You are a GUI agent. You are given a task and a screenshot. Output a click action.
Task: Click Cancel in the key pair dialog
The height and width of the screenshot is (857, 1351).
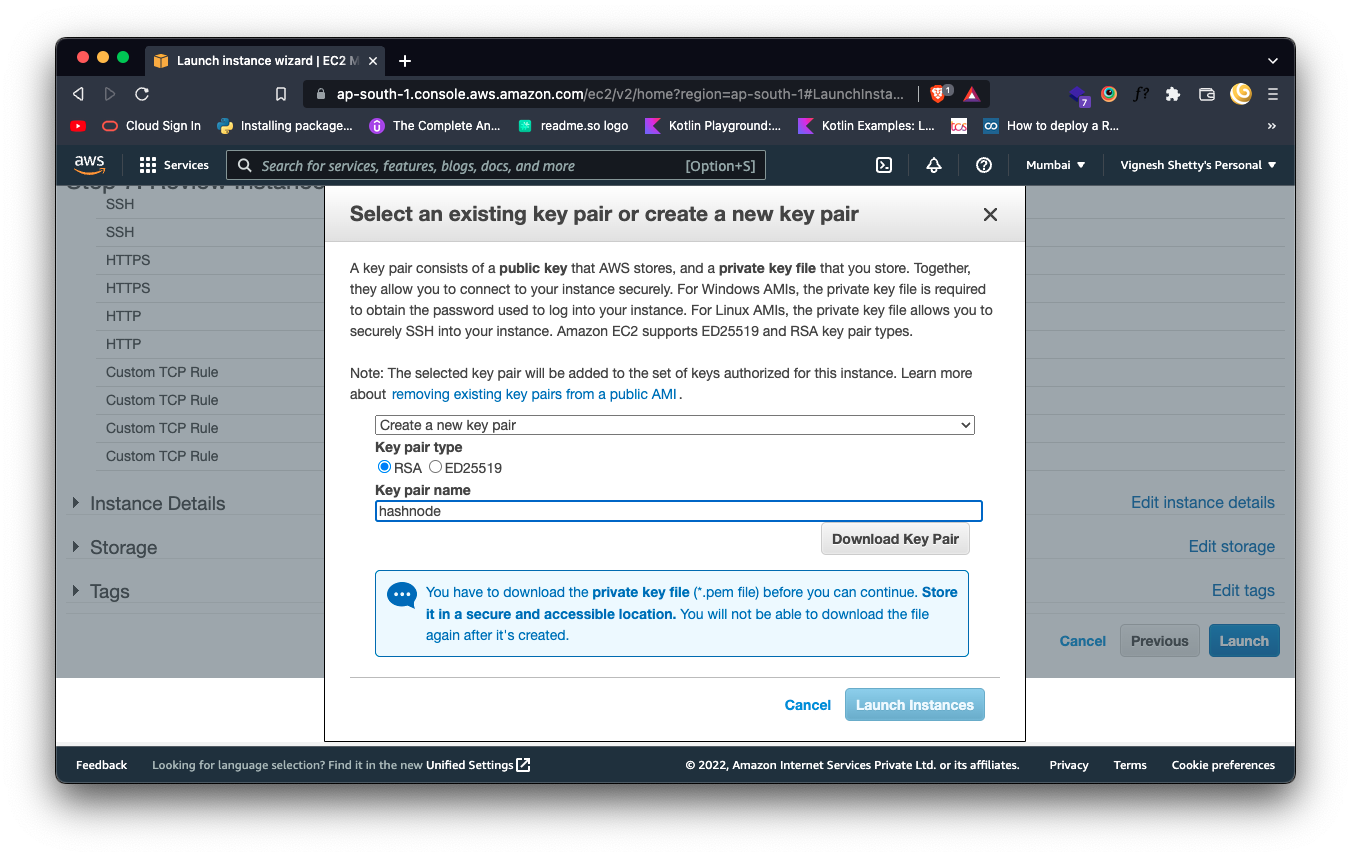pyautogui.click(x=808, y=705)
